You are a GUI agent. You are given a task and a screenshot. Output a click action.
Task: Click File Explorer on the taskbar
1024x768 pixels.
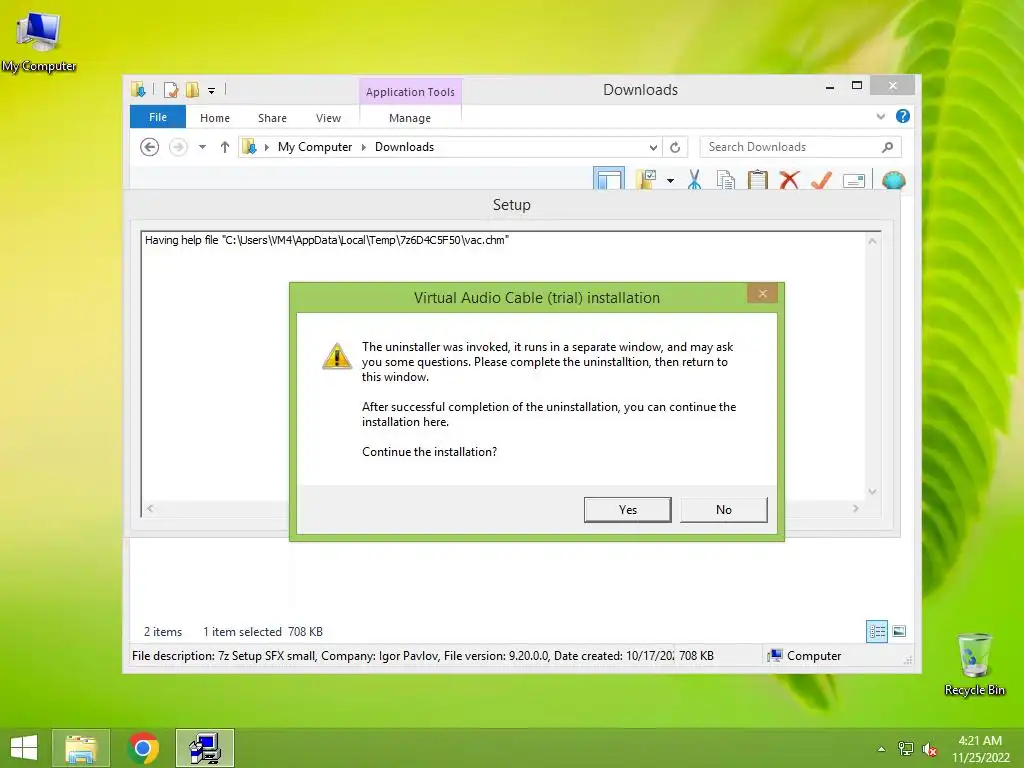[x=81, y=748]
